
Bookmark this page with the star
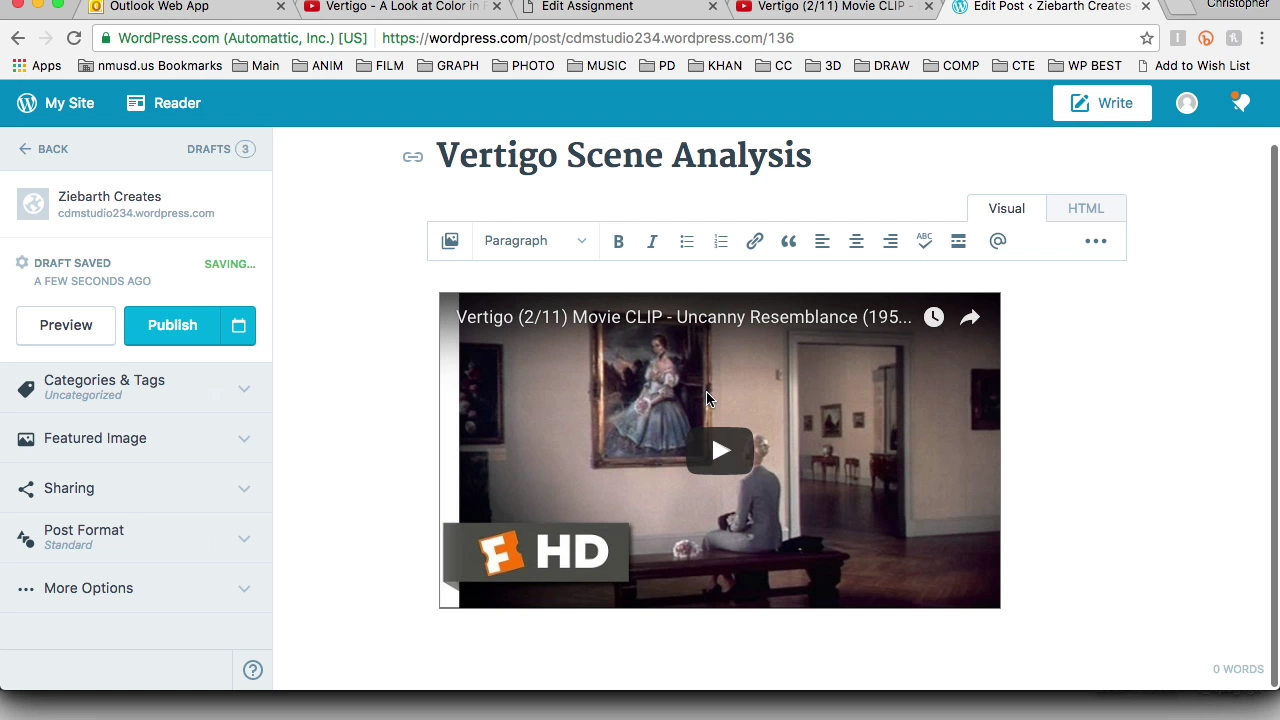(x=1147, y=38)
